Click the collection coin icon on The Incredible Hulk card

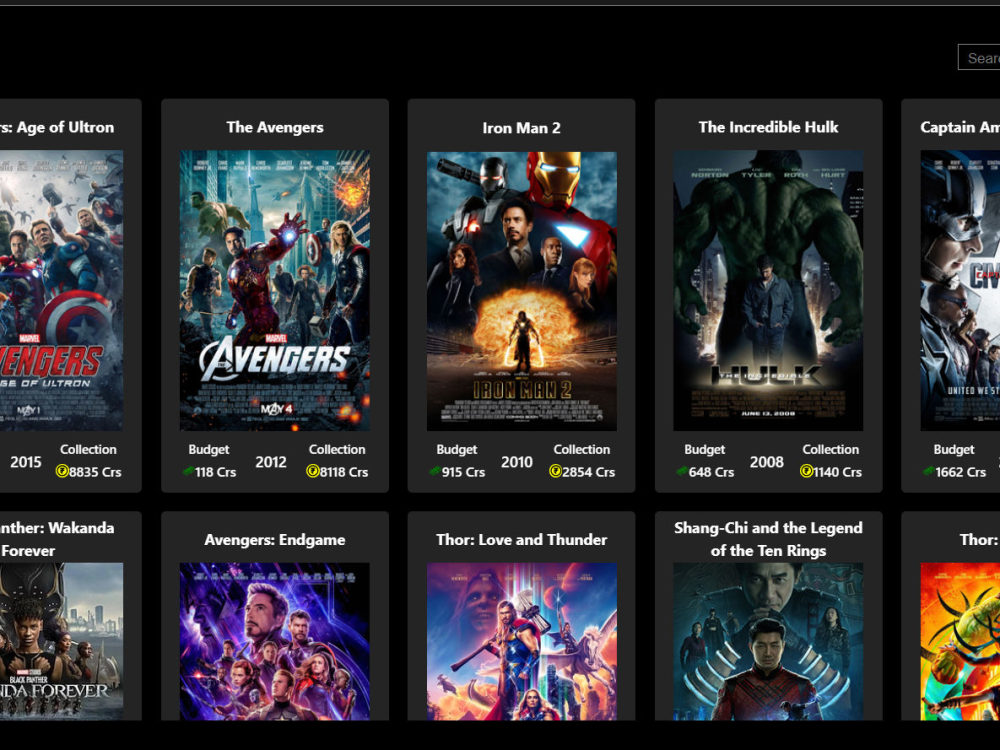[x=806, y=471]
